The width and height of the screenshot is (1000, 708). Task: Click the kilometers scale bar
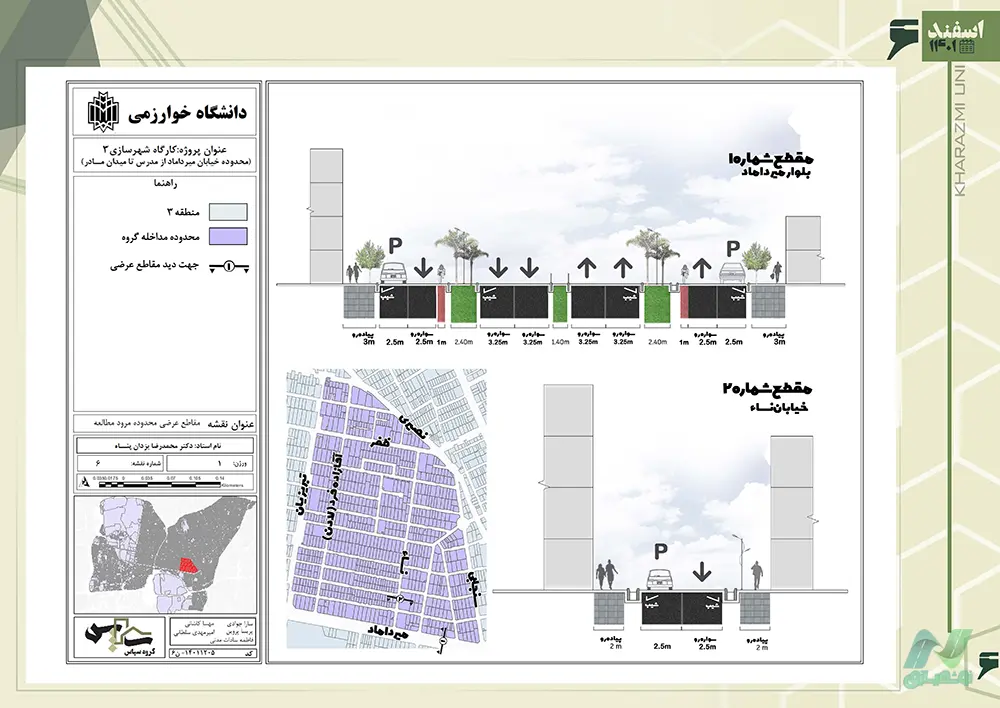159,483
